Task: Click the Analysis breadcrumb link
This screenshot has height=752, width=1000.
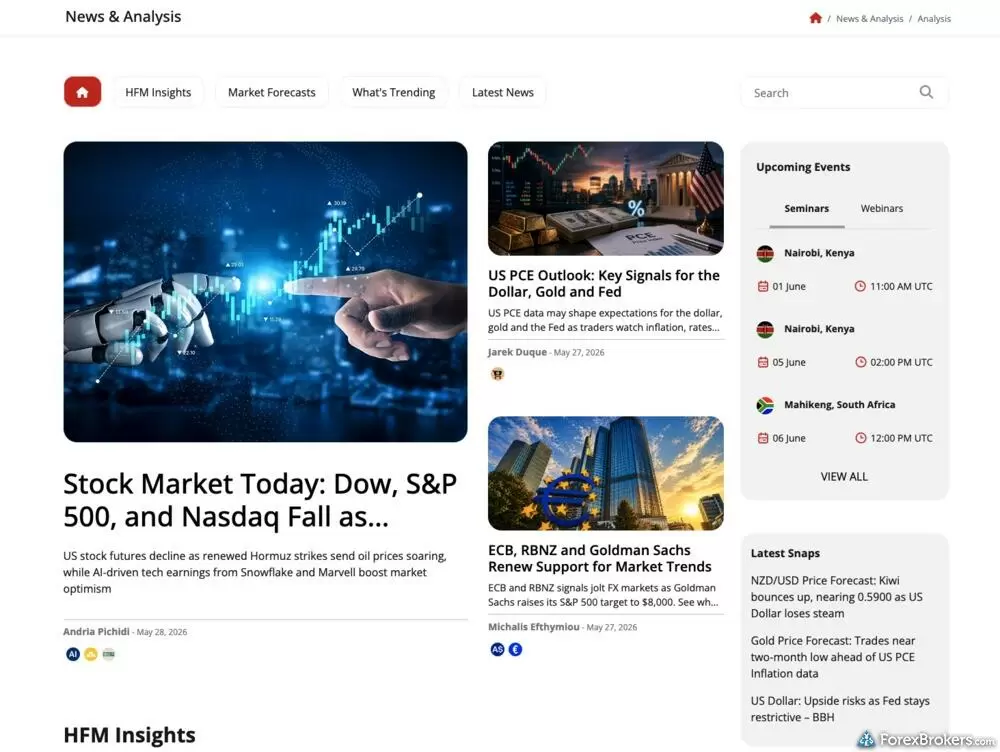Action: coord(934,18)
